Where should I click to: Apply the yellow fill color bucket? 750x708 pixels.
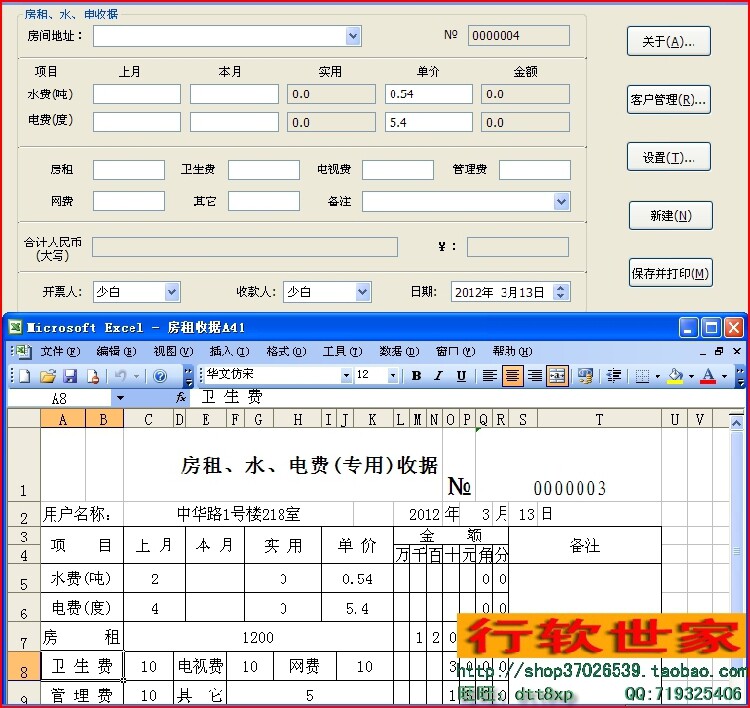coord(675,376)
